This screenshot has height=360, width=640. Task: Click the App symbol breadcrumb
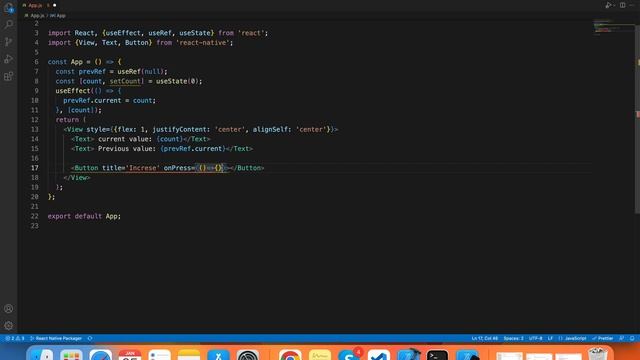[x=58, y=16]
